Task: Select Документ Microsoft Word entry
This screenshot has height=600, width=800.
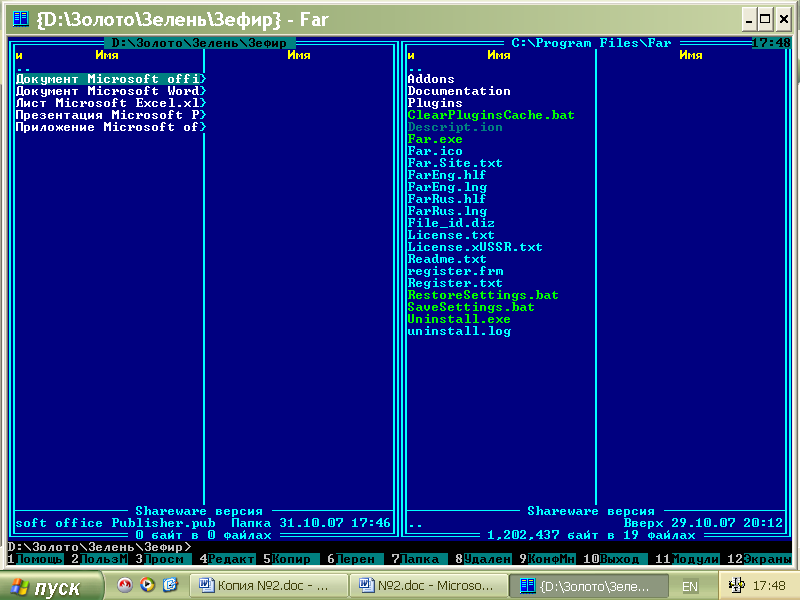Action: click(x=111, y=91)
